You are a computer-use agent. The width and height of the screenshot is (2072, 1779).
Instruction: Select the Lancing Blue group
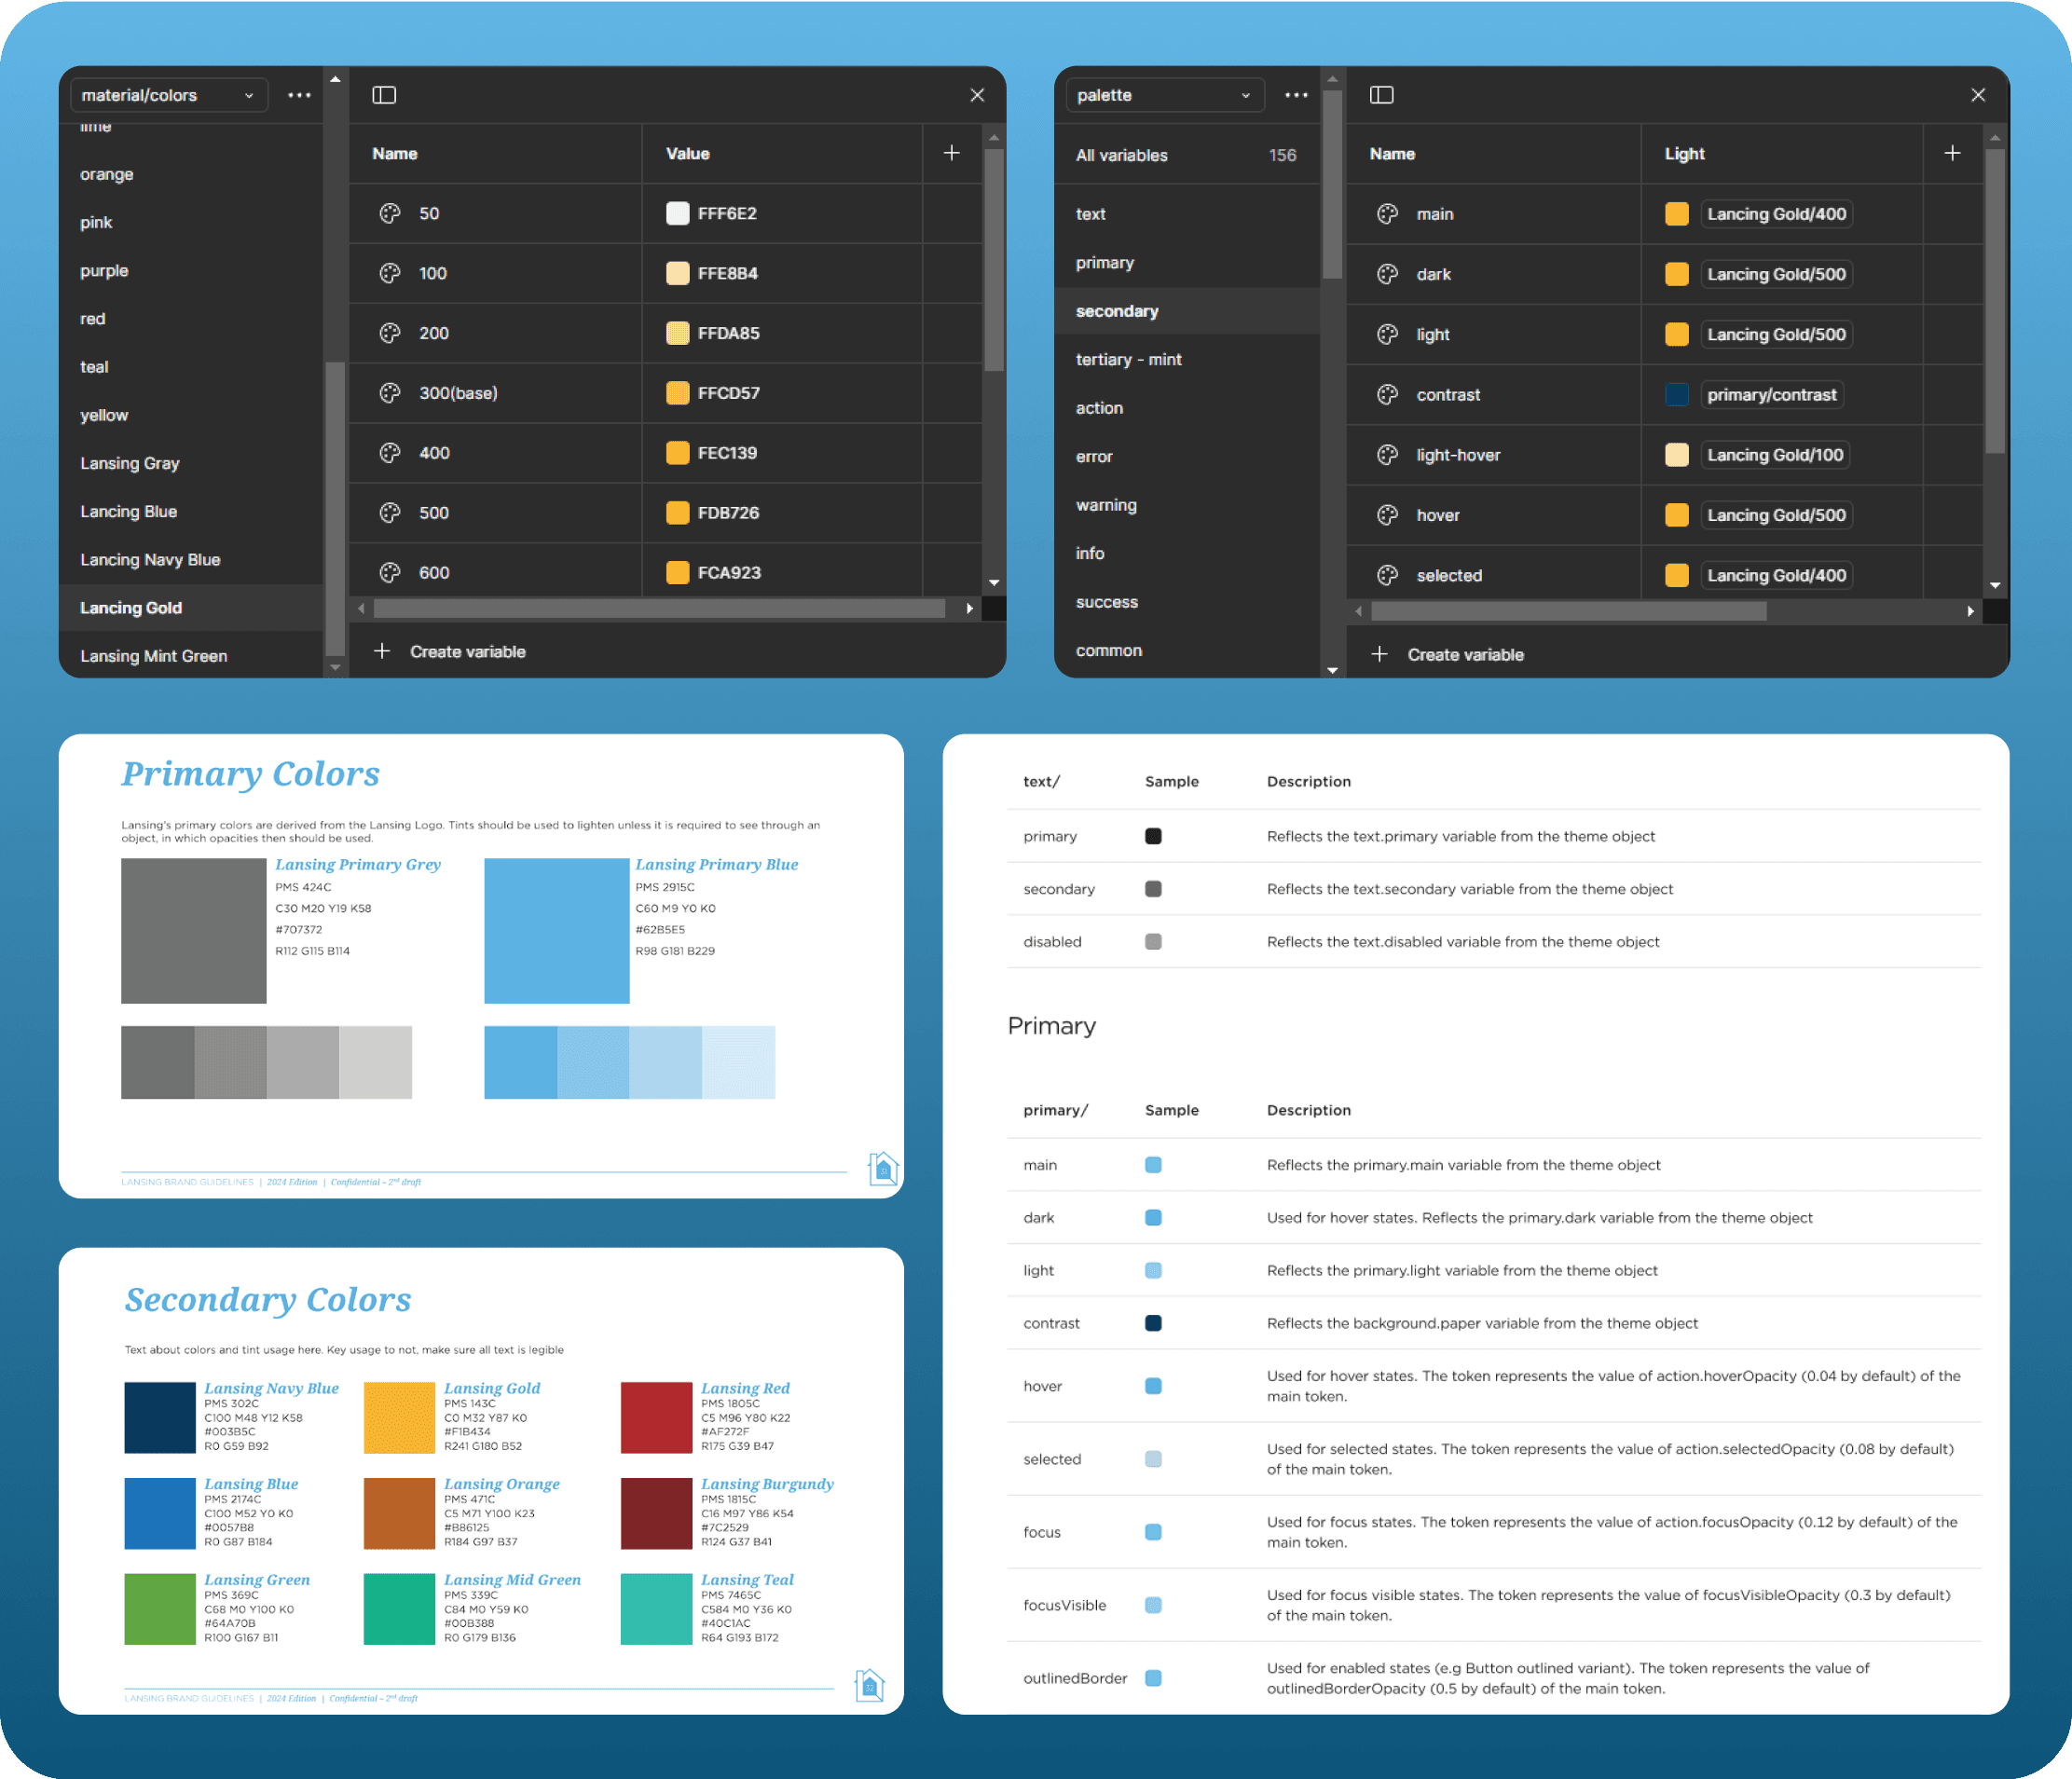[191, 511]
